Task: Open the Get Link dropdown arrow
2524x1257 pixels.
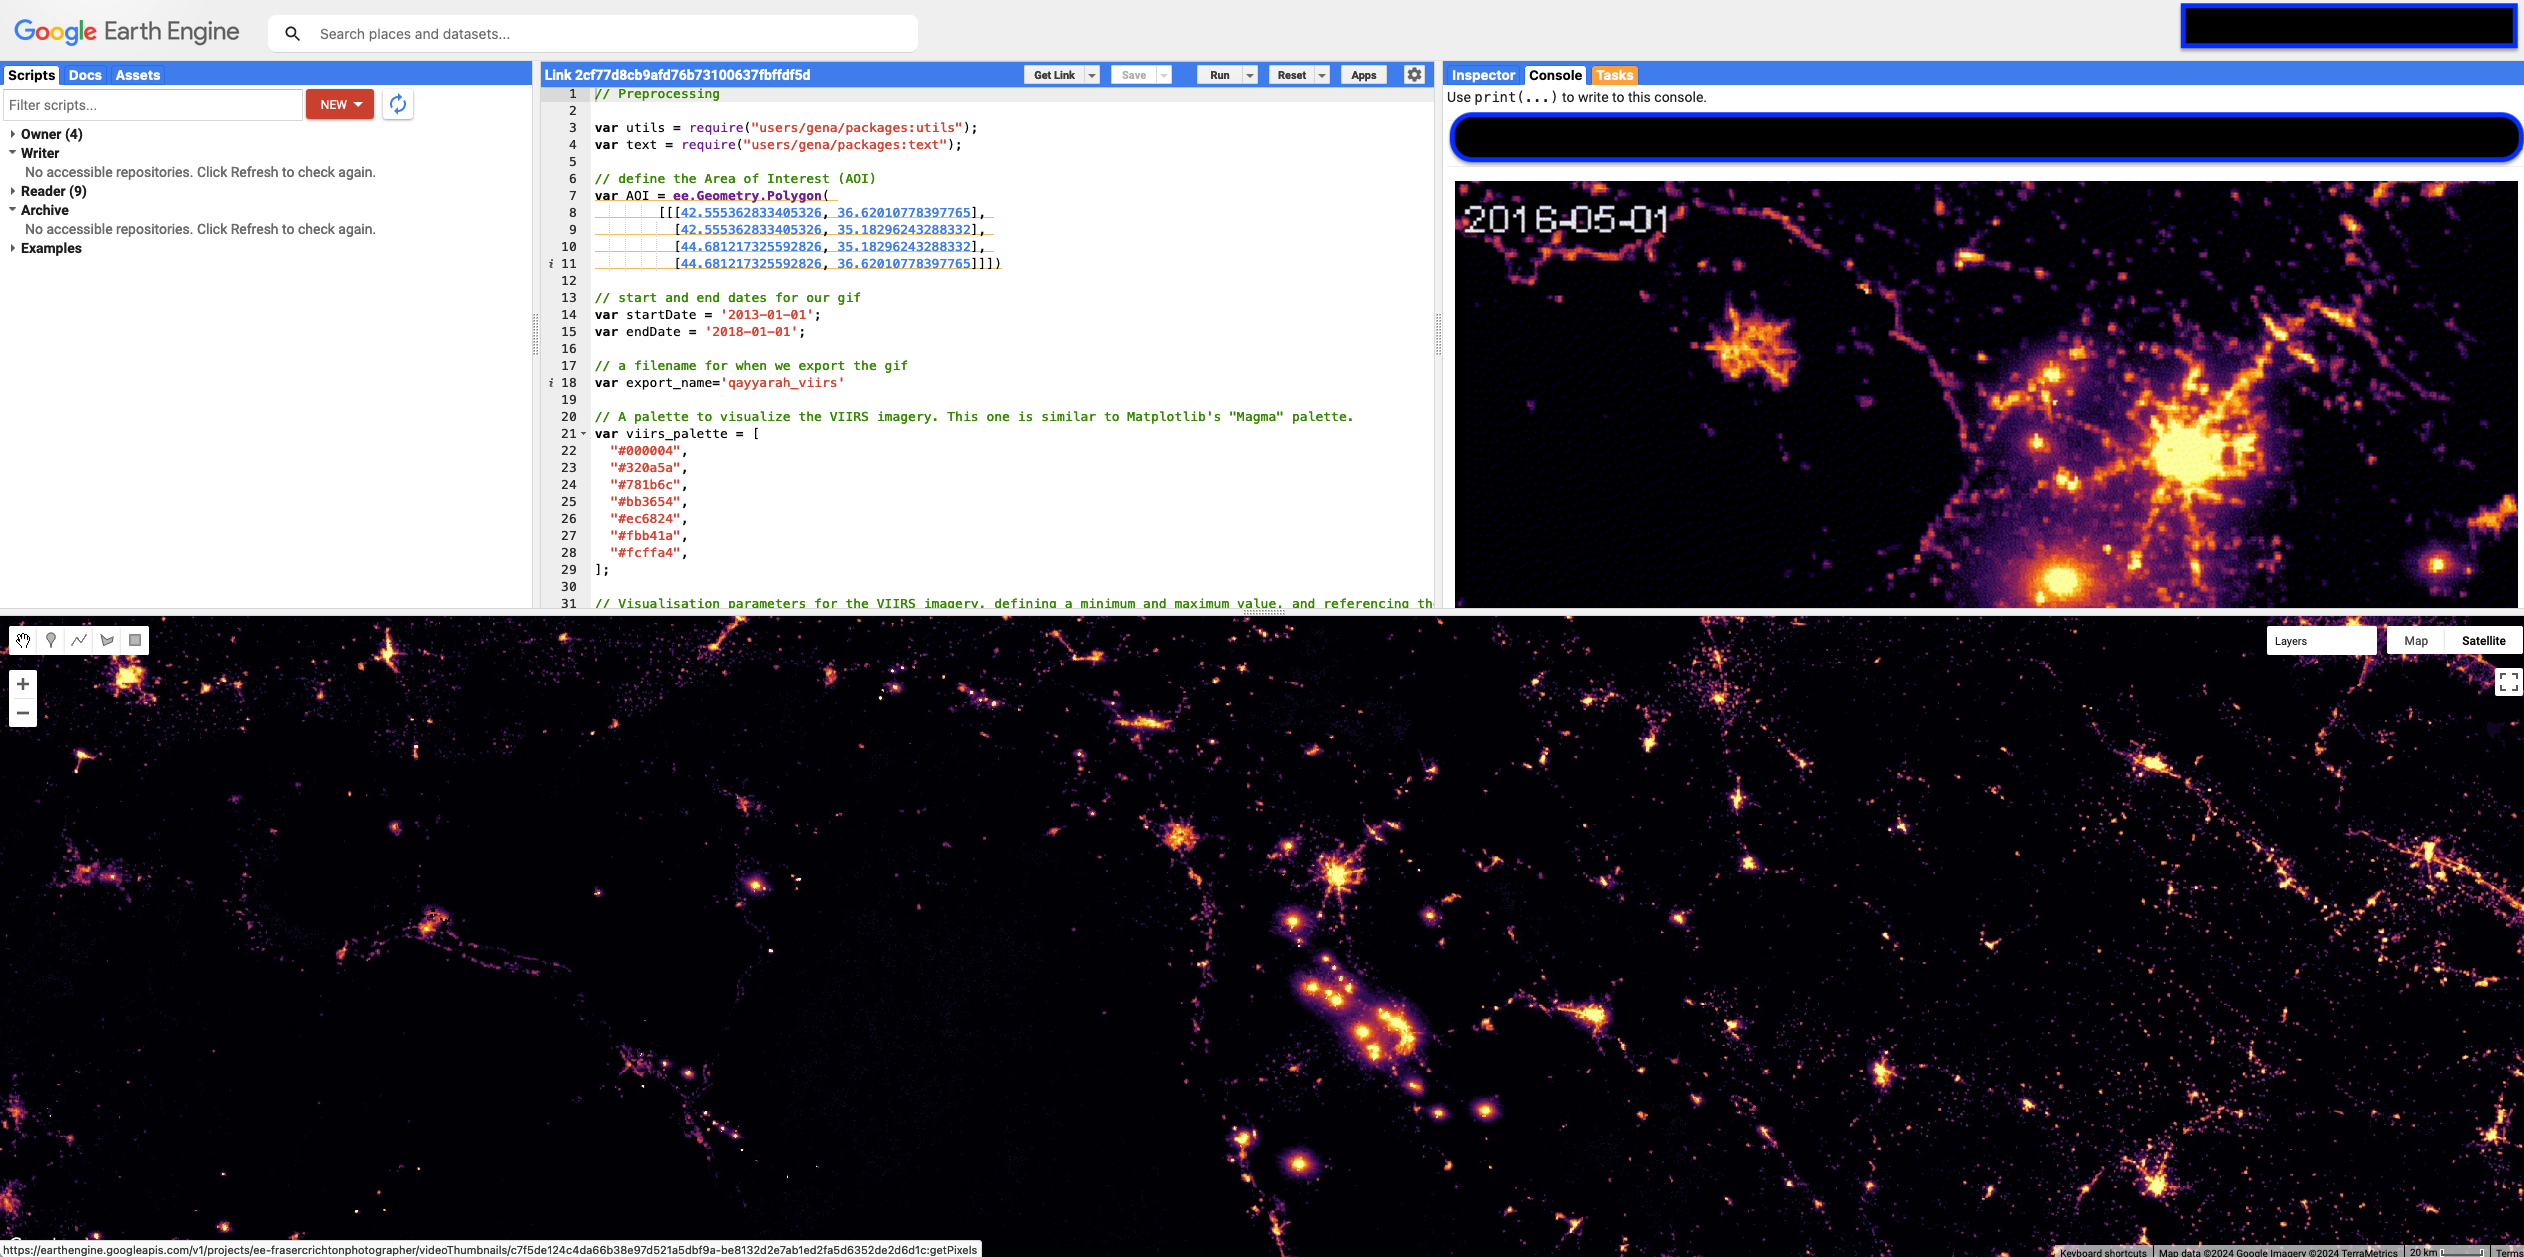Action: (1092, 75)
